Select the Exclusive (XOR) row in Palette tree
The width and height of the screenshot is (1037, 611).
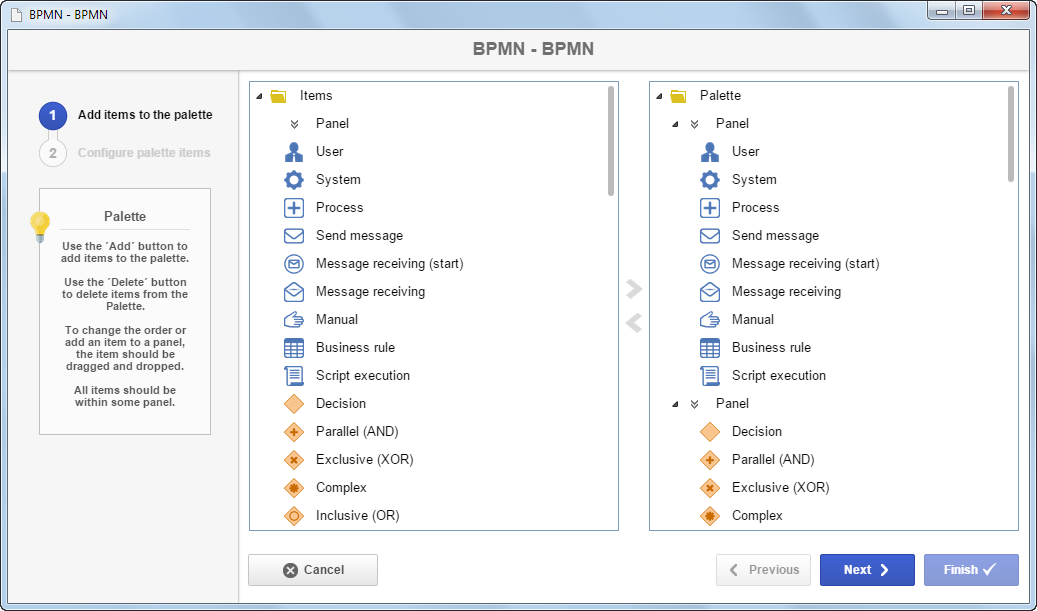coord(833,487)
